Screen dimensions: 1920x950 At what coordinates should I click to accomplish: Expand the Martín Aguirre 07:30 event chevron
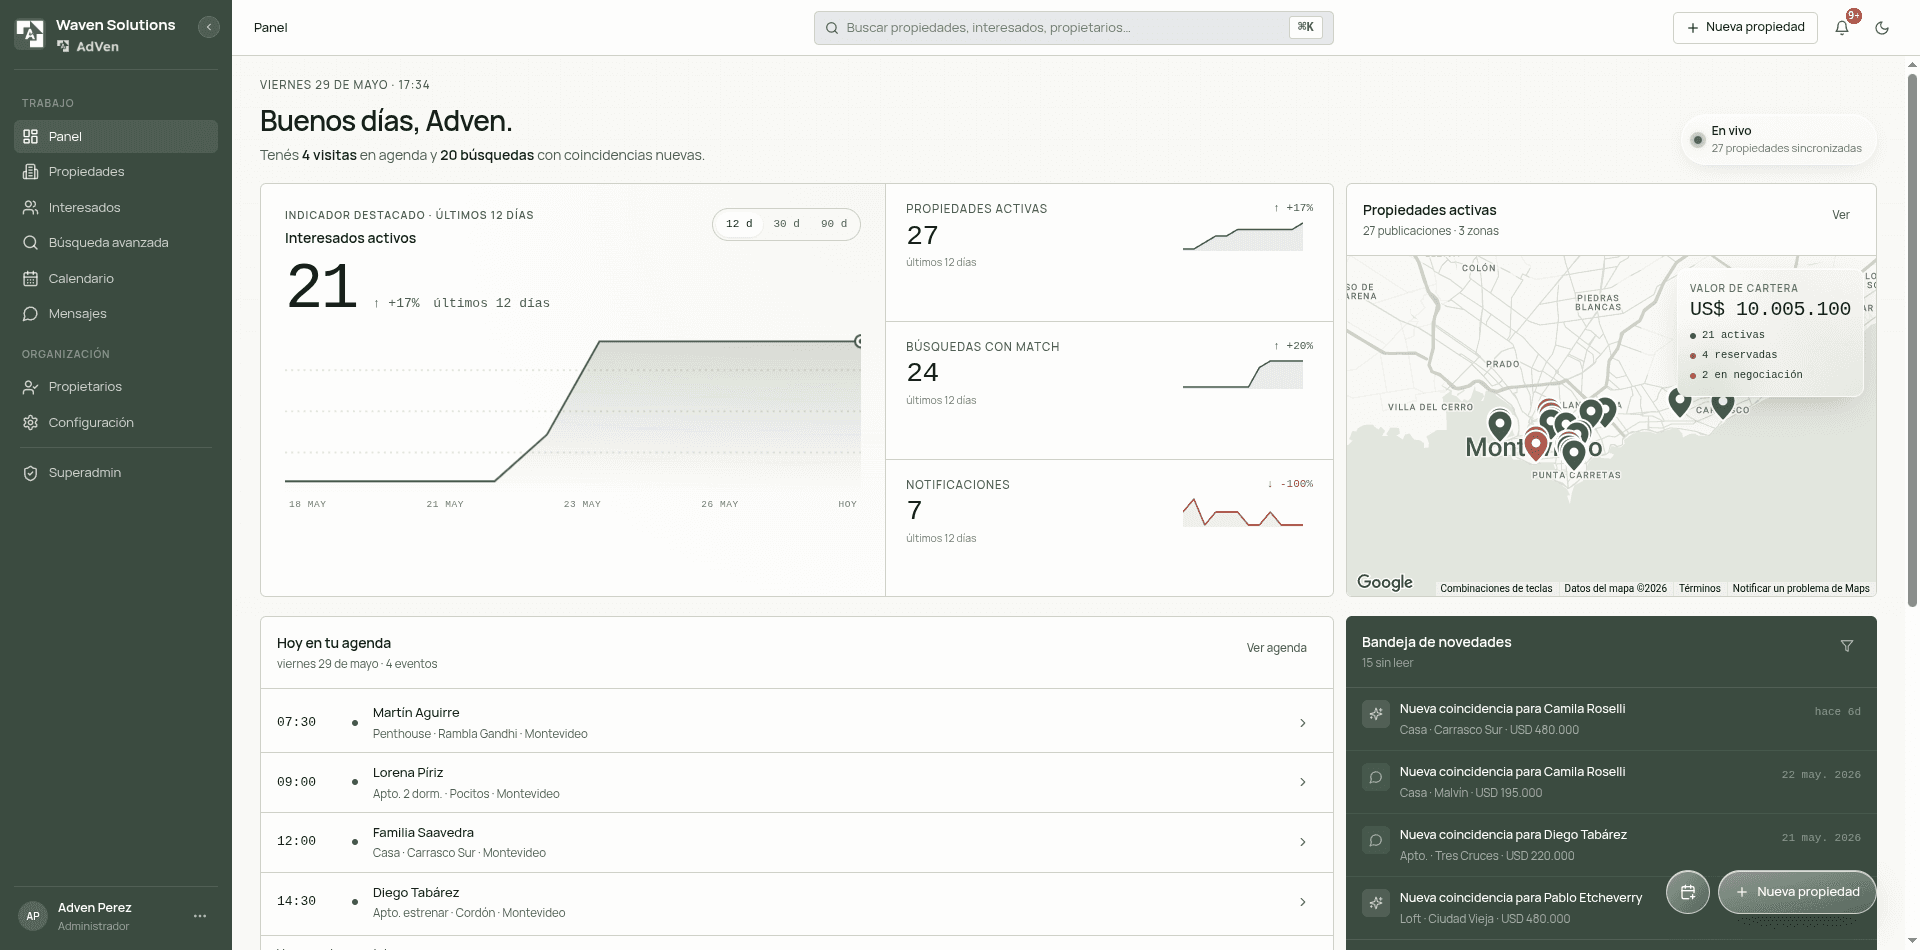click(x=1302, y=723)
